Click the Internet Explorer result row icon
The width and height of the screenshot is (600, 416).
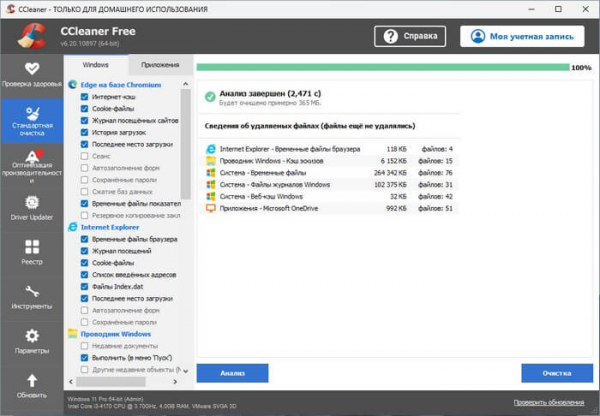(x=211, y=149)
